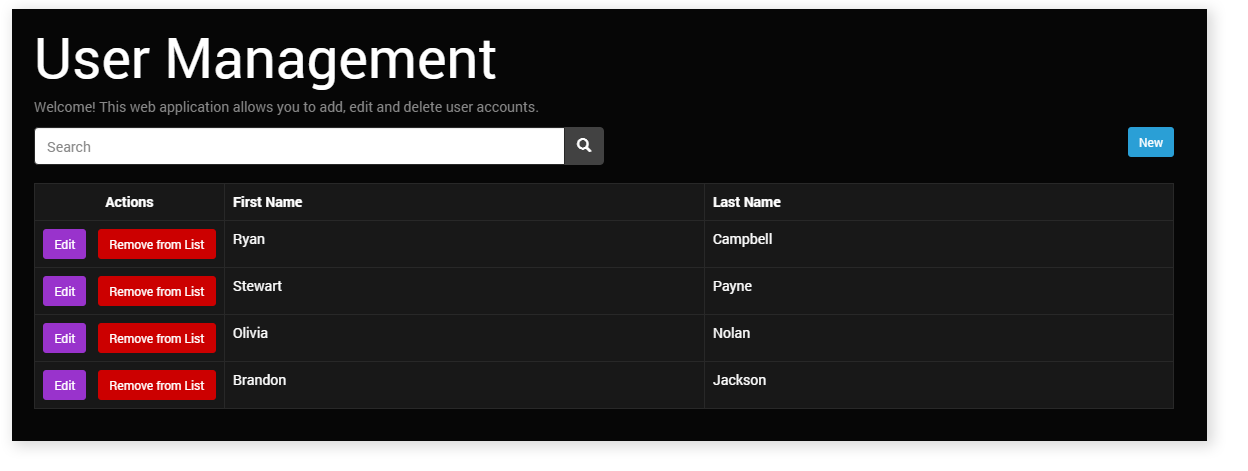Open Edit for Brandon Jackson
The image size is (1248, 471).
pyautogui.click(x=64, y=385)
